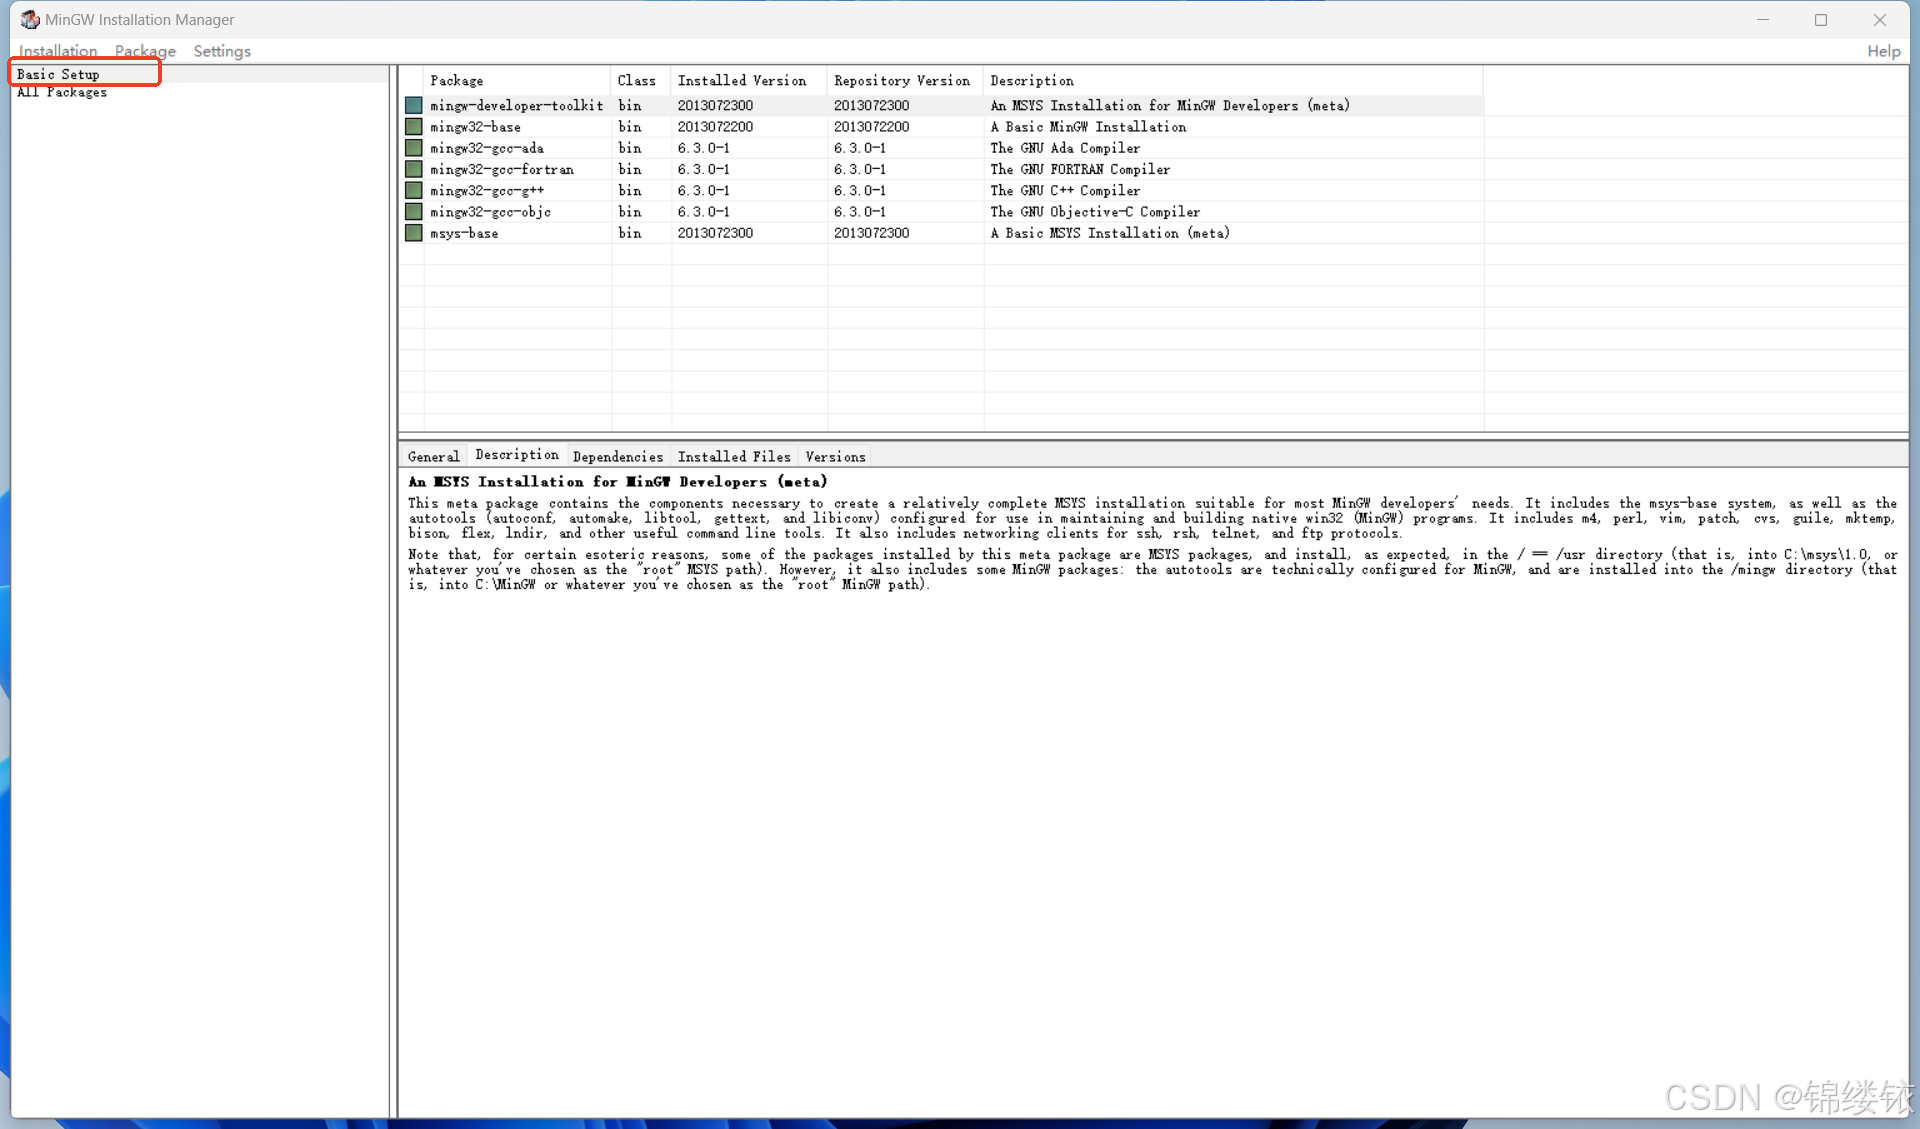Click mark box for mingw32-gcc-objc
The image size is (1920, 1129).
click(413, 212)
